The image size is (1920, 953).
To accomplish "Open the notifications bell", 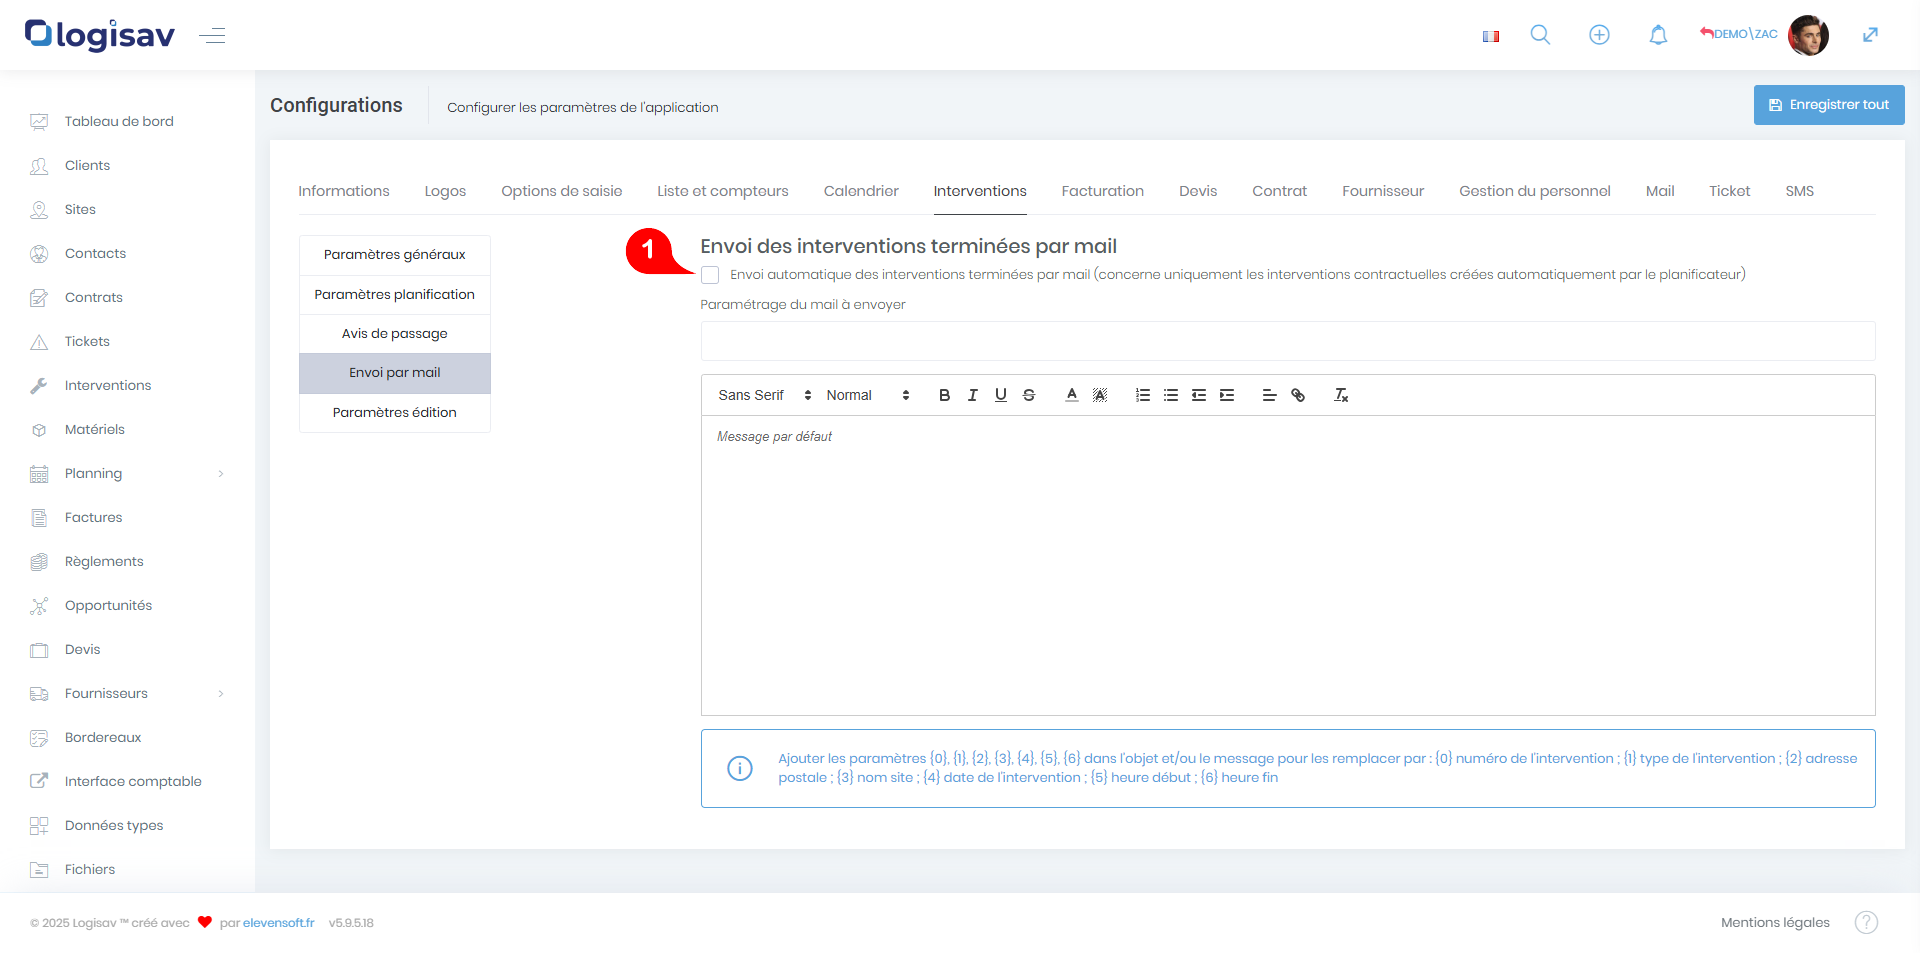I will coord(1658,35).
